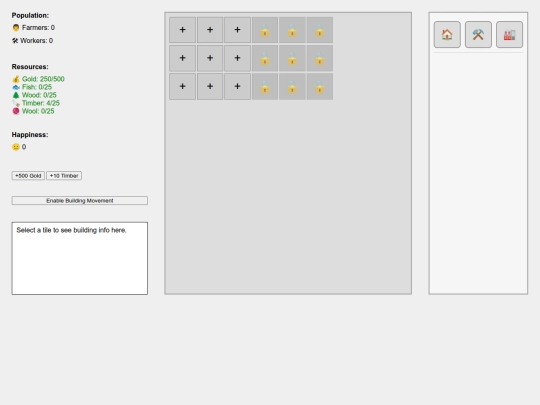Open the red factory buildings category
The image size is (540, 405).
509,34
